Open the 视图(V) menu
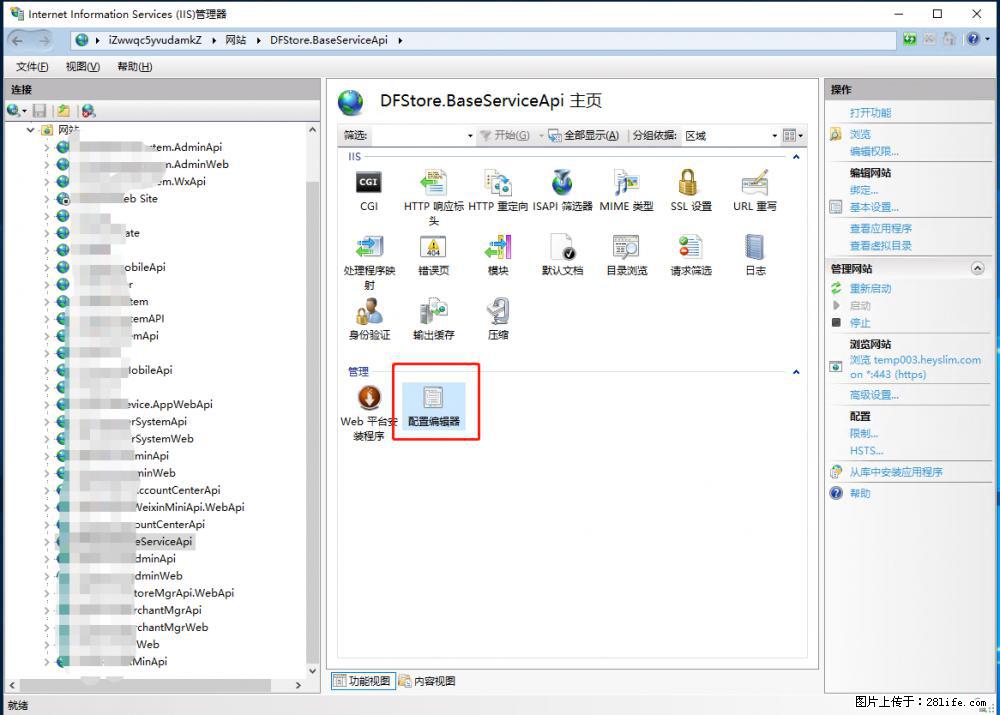Screen dimensions: 1000x715 82,67
